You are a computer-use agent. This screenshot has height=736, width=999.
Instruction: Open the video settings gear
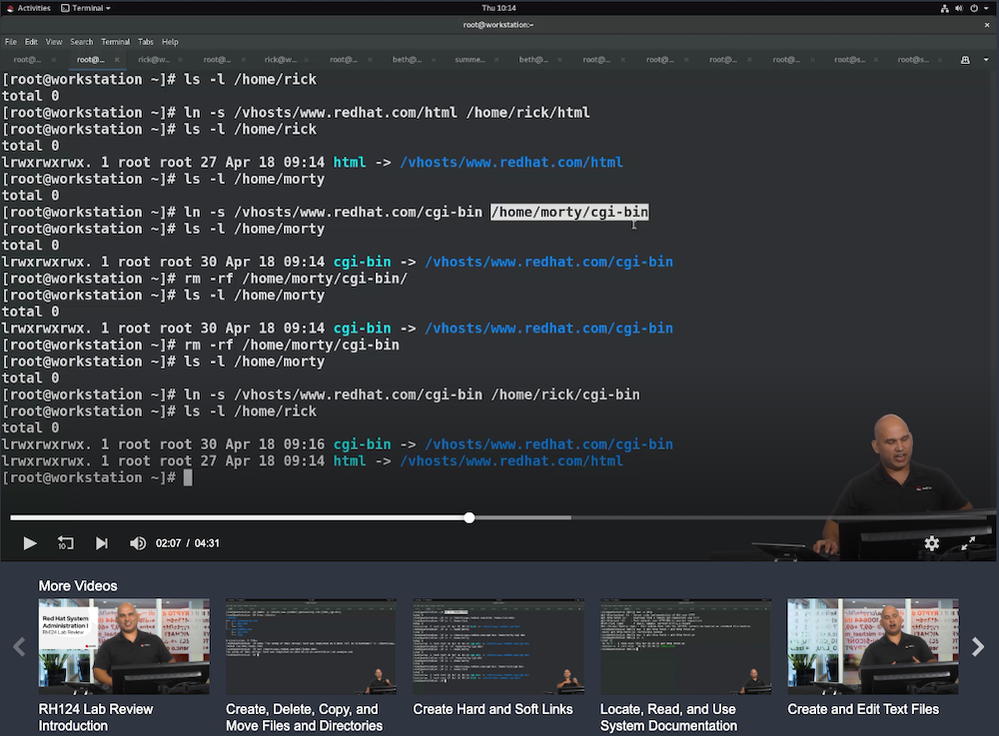coord(931,543)
